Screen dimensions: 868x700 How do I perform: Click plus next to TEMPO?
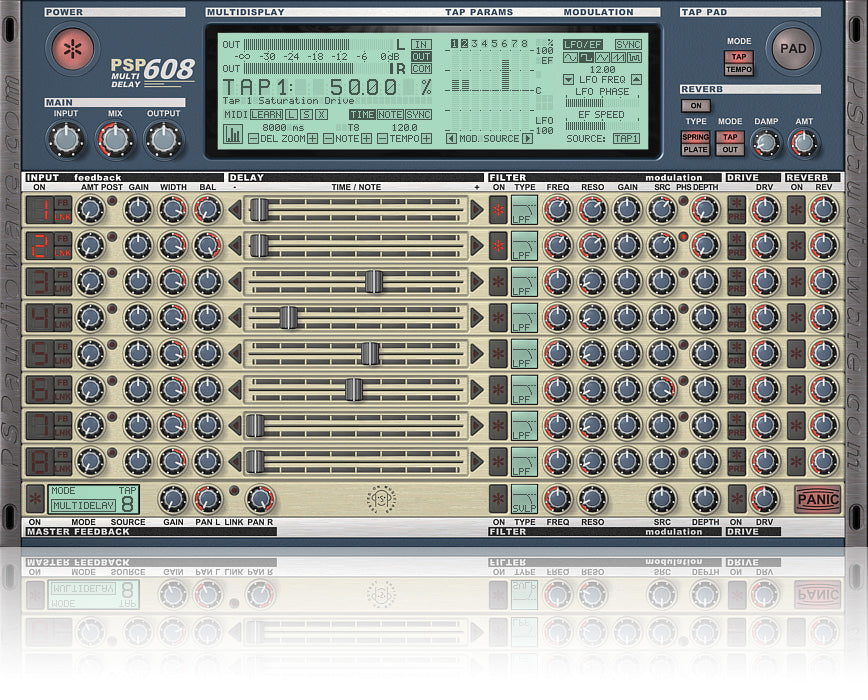coord(426,138)
